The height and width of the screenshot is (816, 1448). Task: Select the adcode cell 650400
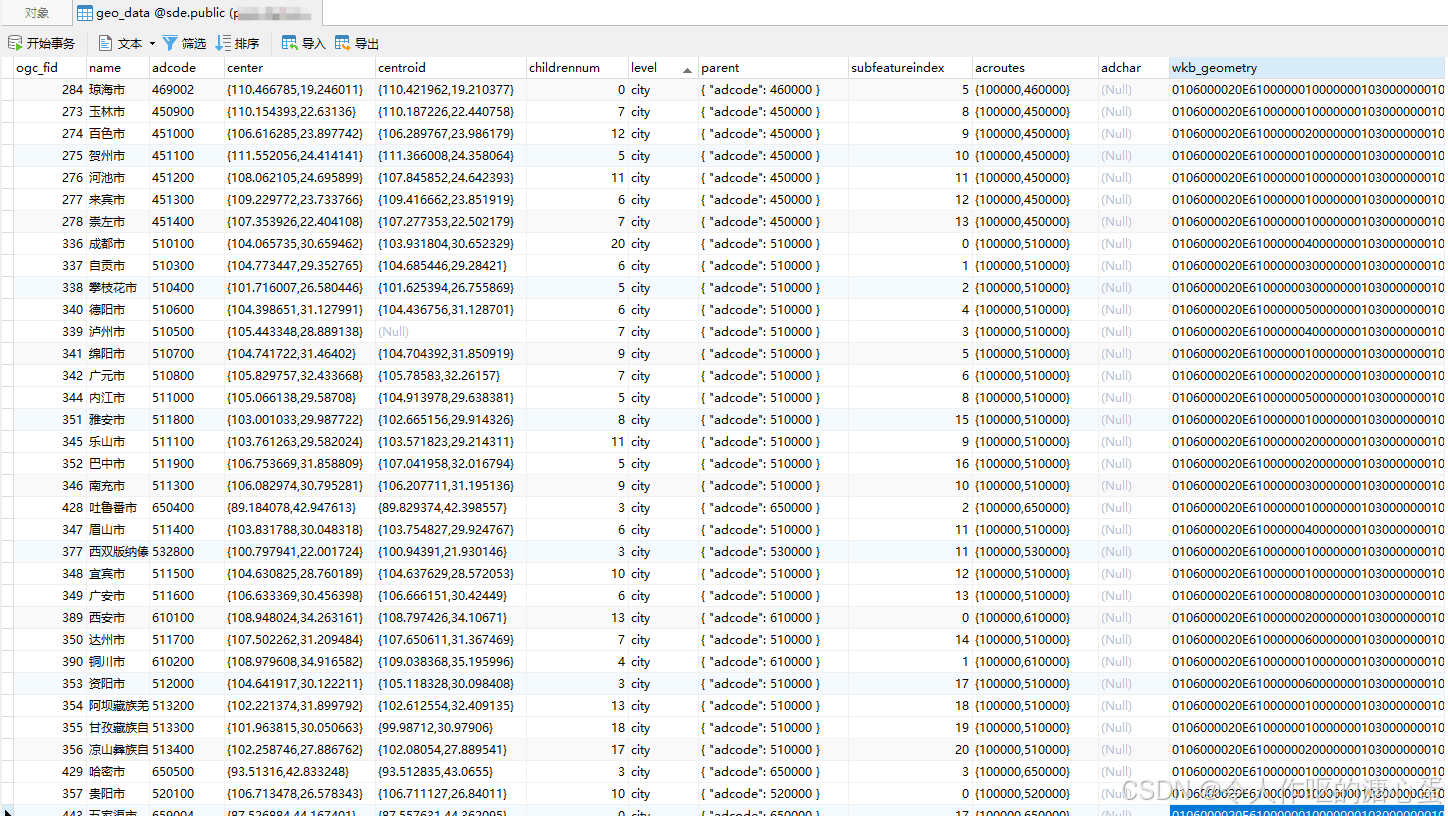click(x=173, y=508)
